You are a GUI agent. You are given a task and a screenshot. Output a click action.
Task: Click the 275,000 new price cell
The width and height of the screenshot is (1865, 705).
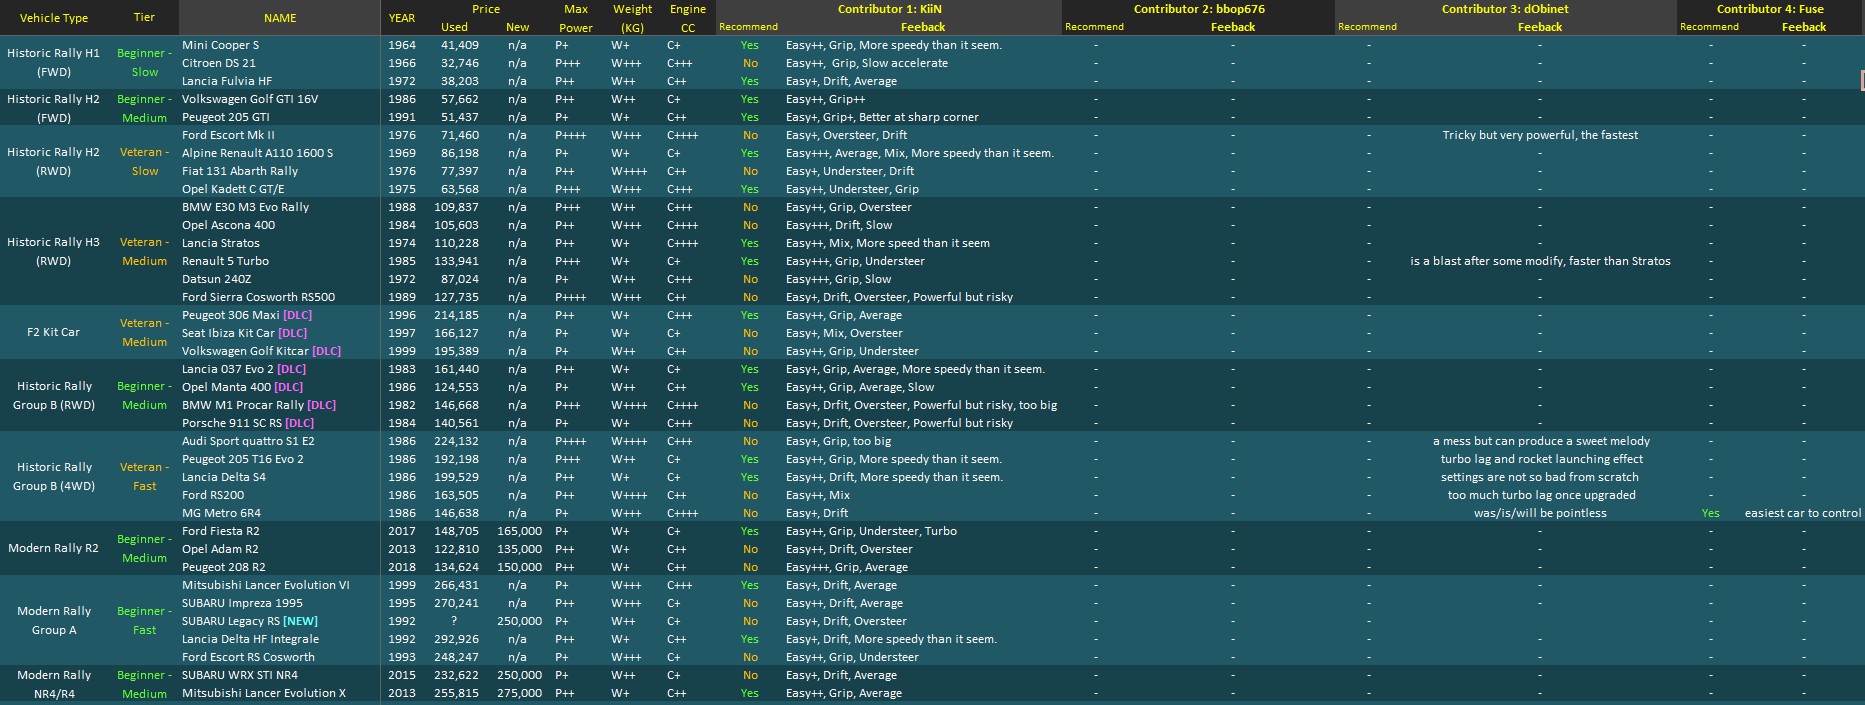[x=519, y=693]
